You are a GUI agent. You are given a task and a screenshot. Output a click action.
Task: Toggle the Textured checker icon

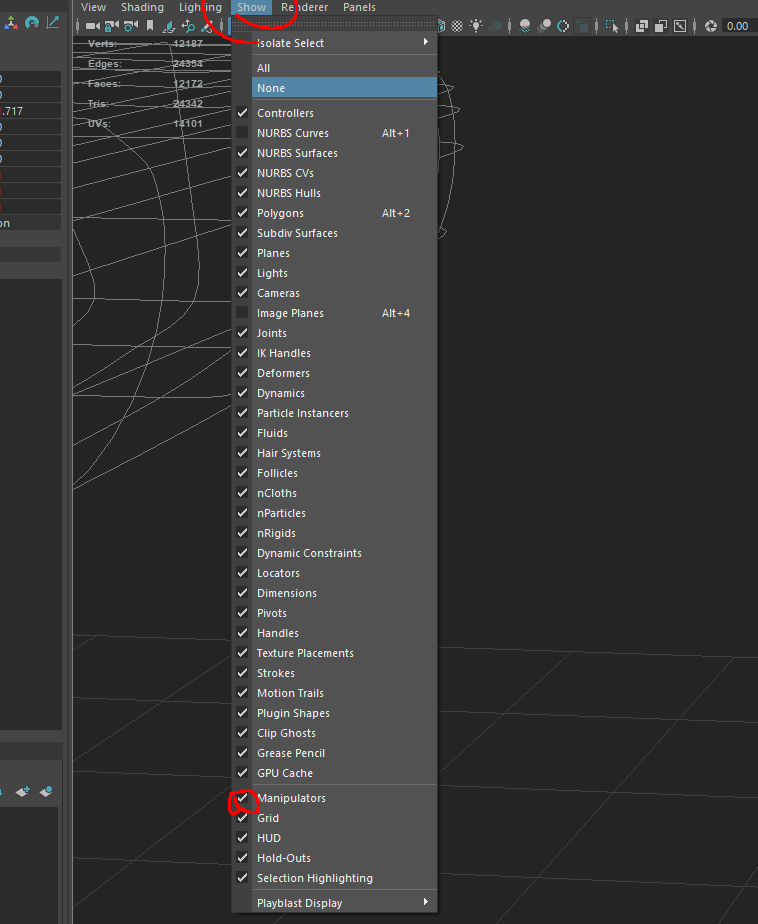click(457, 26)
